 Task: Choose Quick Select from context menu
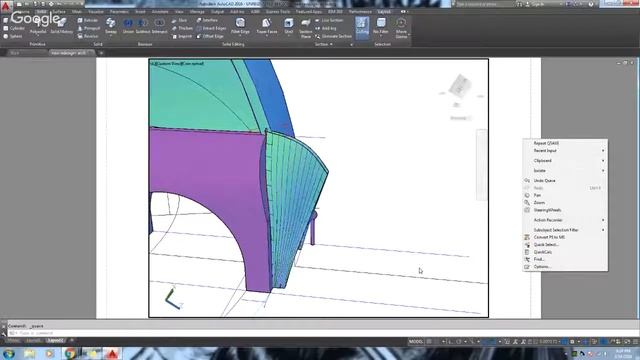point(565,244)
